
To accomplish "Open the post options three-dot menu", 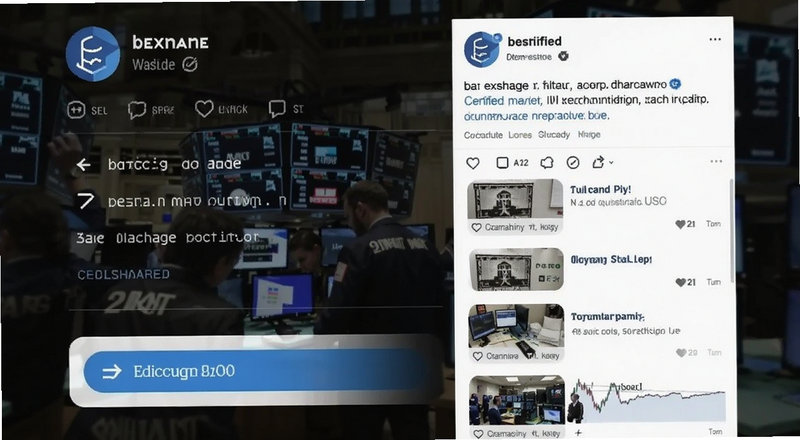I will tap(715, 39).
